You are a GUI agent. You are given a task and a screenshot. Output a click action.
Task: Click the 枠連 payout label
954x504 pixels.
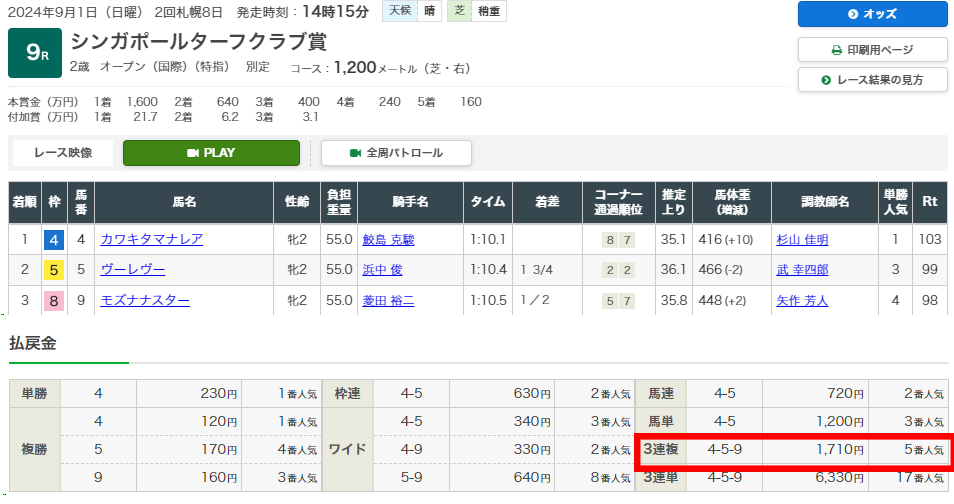pos(347,394)
